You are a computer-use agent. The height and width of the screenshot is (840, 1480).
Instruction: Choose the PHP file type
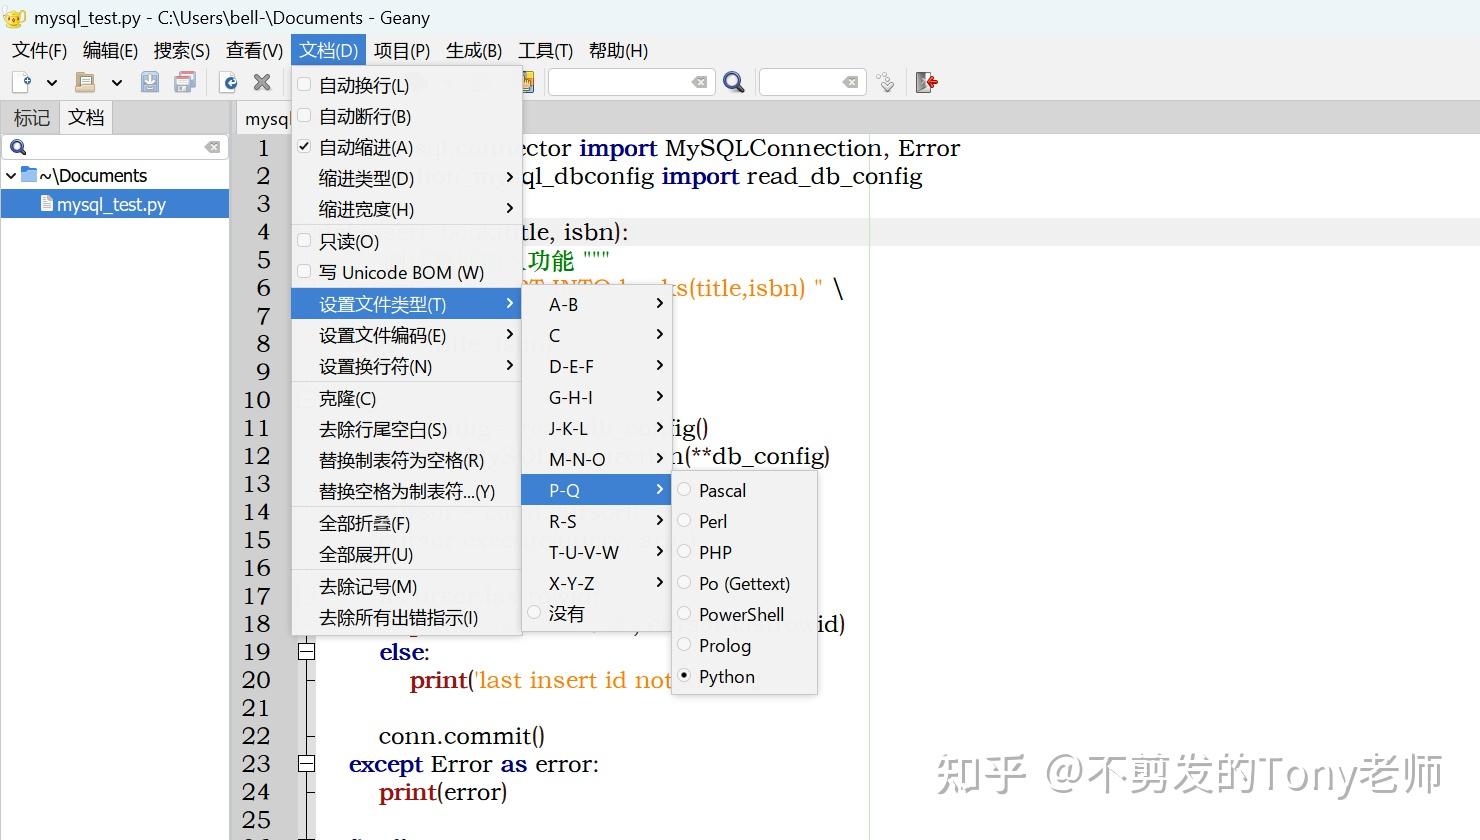(x=744, y=552)
